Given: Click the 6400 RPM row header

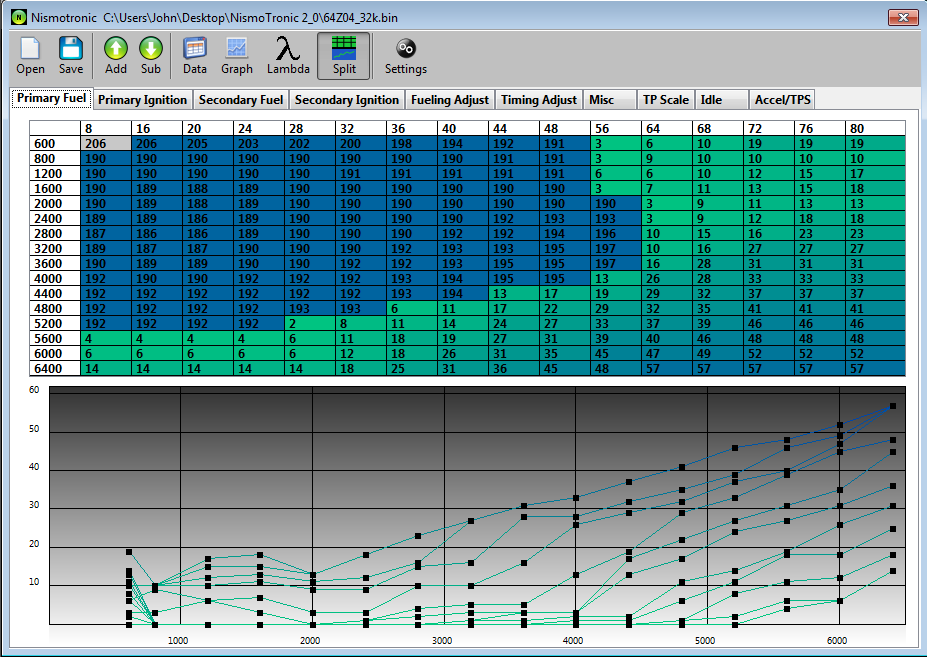Looking at the screenshot, I should (x=54, y=368).
